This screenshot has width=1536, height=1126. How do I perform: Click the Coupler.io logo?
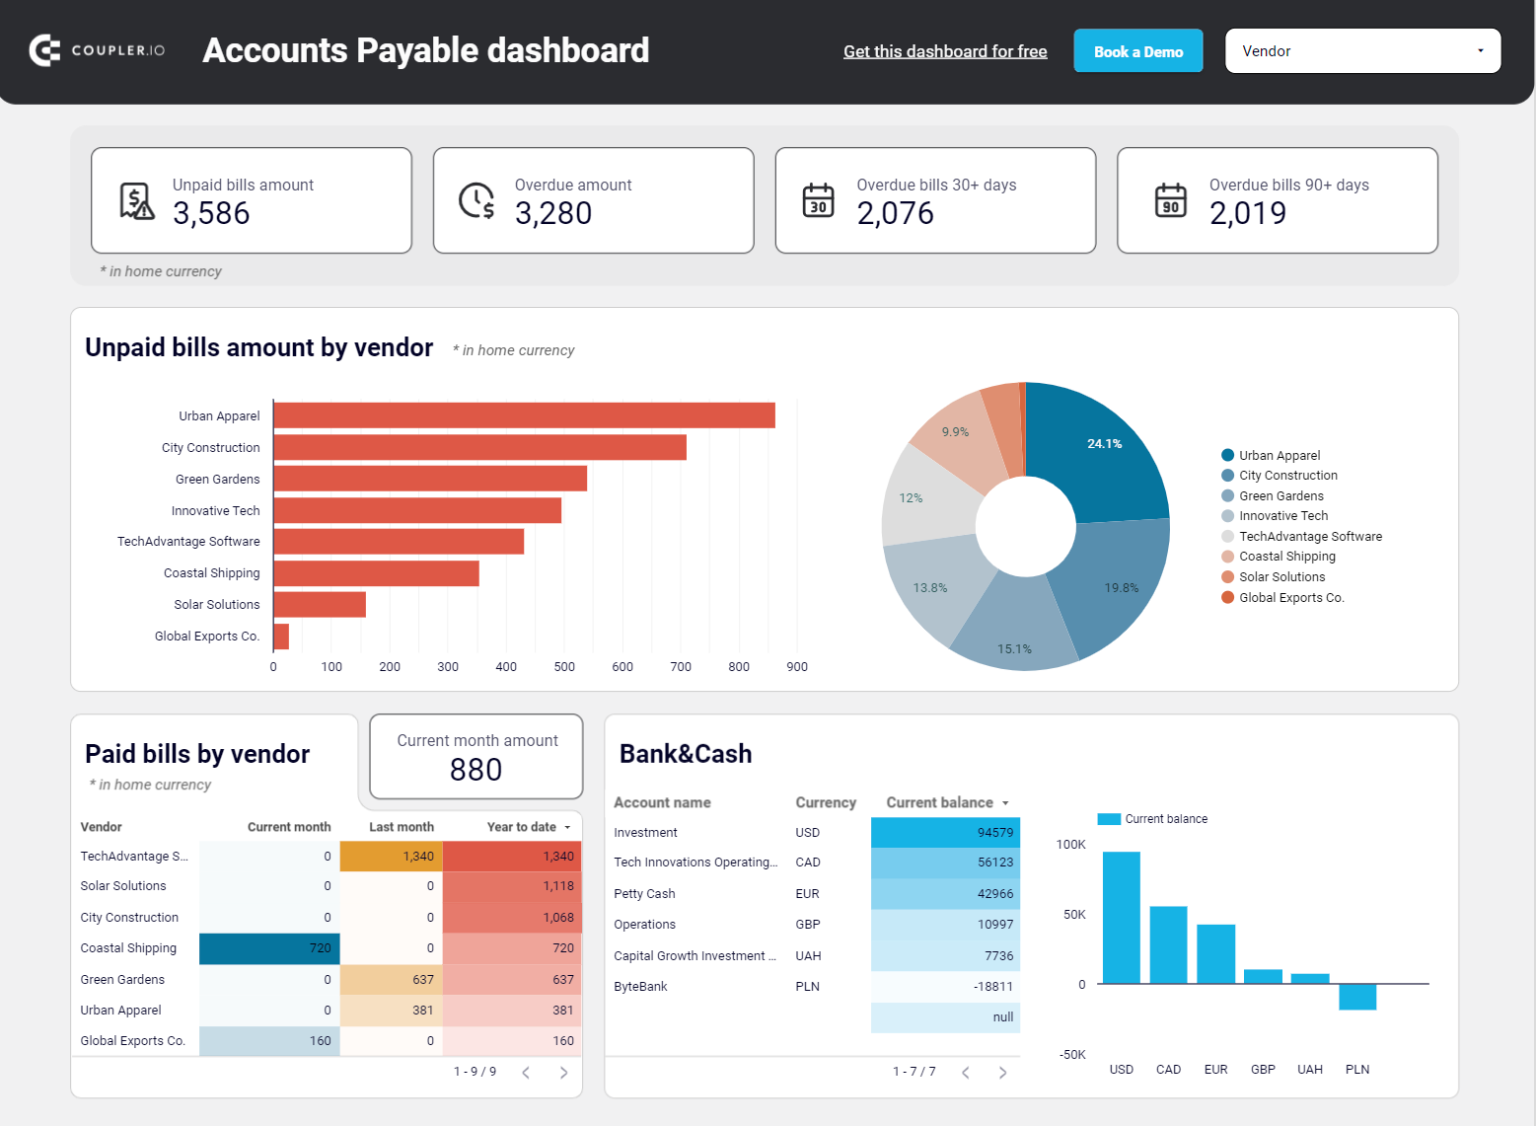[x=95, y=51]
